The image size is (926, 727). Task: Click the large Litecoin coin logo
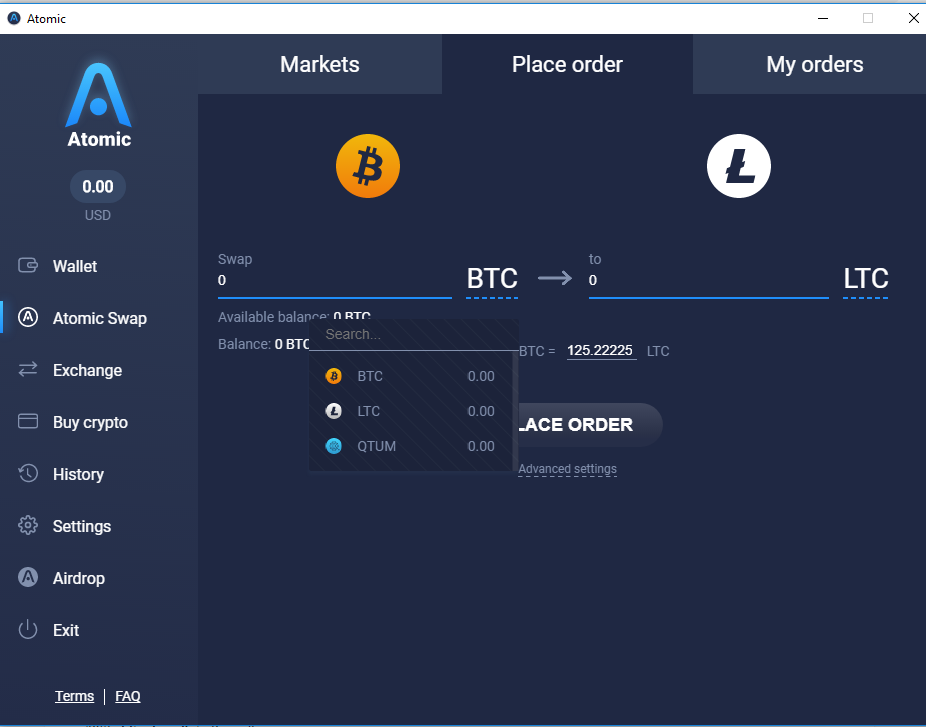(x=739, y=166)
